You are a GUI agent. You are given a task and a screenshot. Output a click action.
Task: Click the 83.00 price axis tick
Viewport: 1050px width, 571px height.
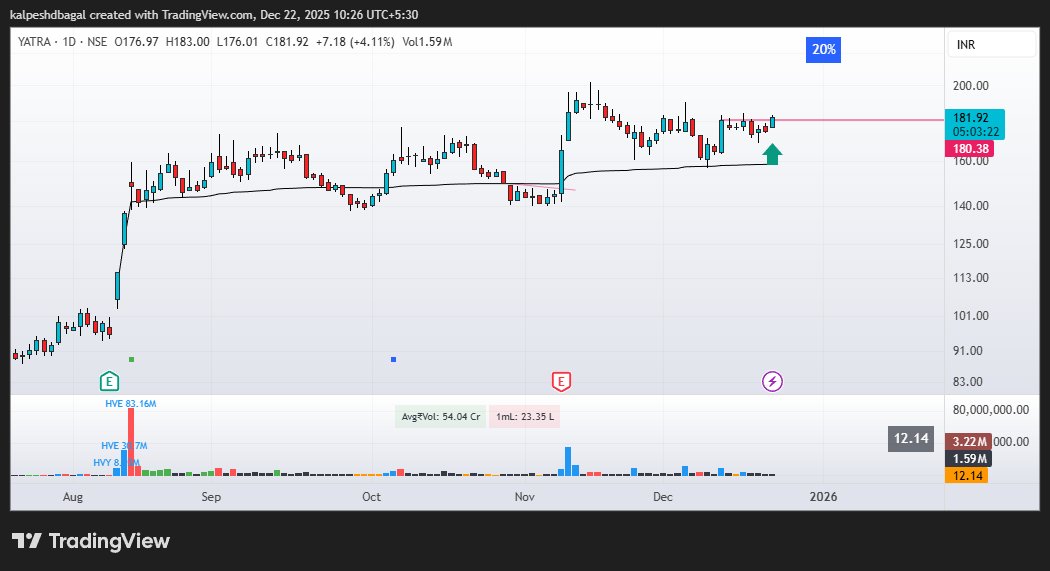point(970,382)
